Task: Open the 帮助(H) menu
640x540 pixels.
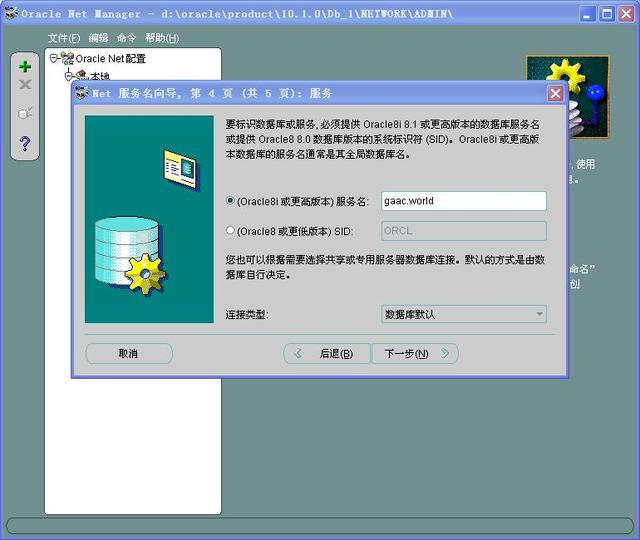Action: [x=162, y=38]
